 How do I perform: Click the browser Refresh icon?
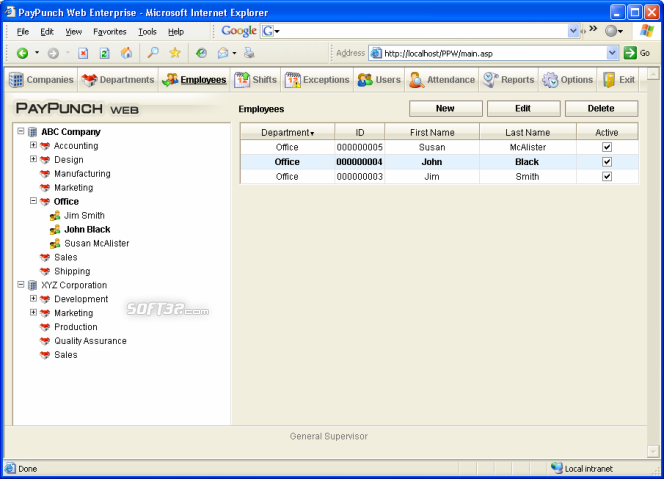(104, 53)
